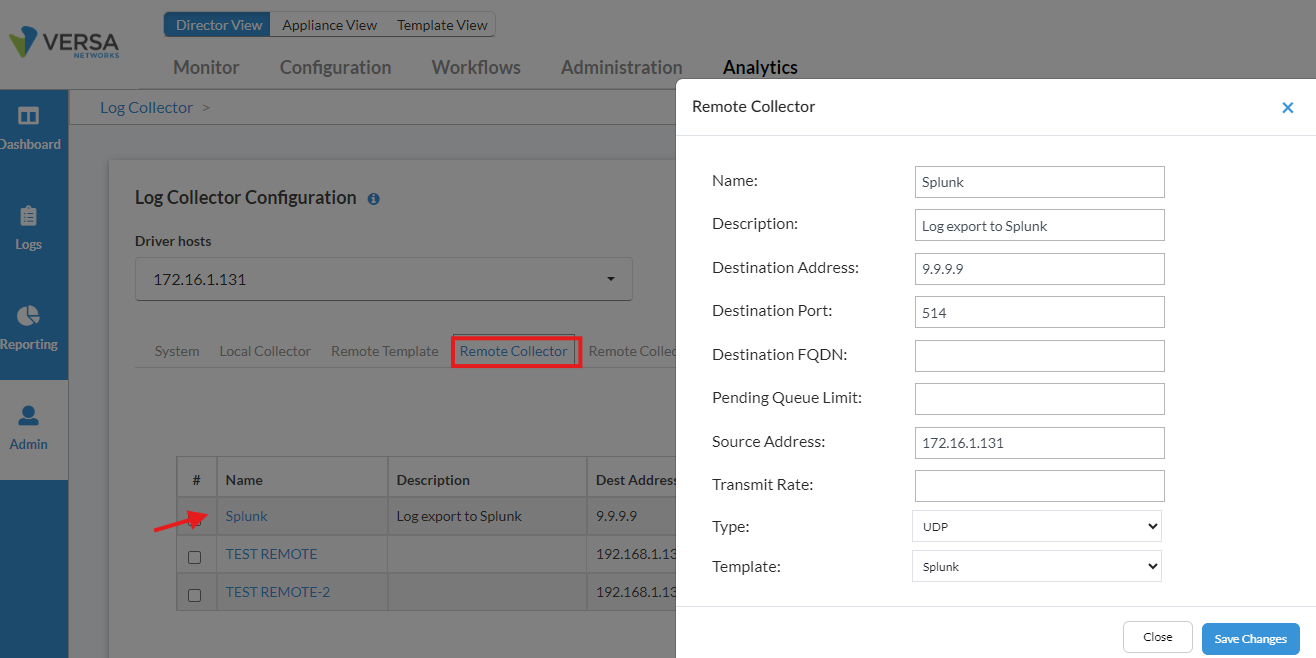Viewport: 1316px width, 658px height.
Task: Tick the checkbox for the Splunk row
Action: pos(195,519)
